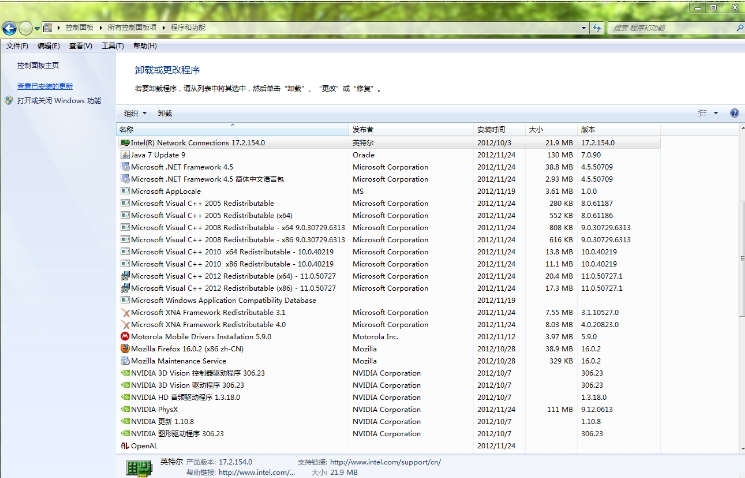Click the Visual C++ 2005 Redistributable (x64) icon
This screenshot has height=478, width=745.
click(x=125, y=215)
